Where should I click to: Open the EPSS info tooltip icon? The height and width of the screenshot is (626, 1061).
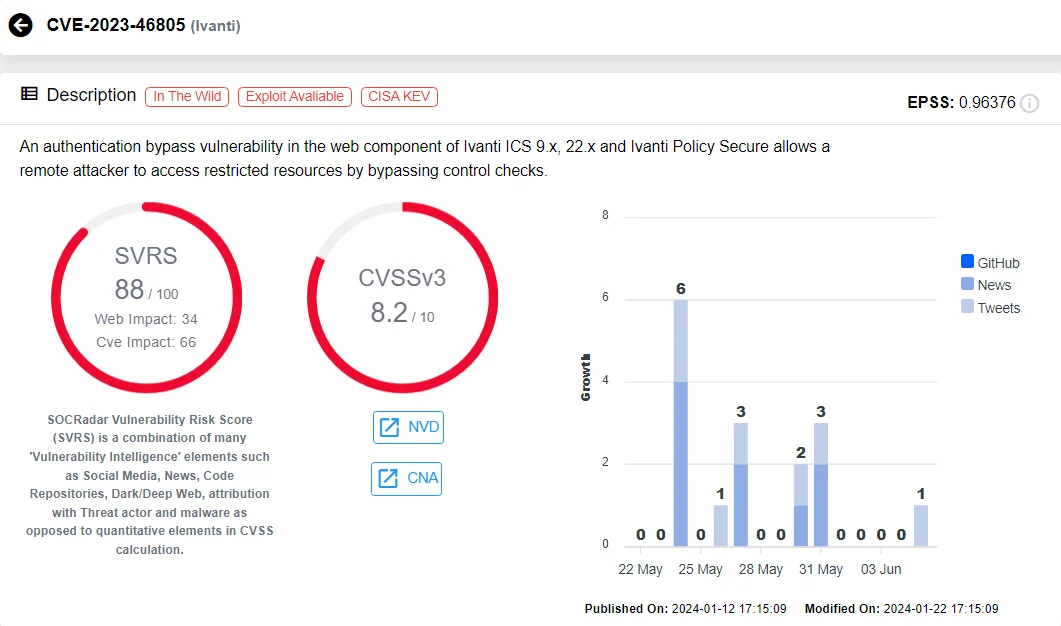1029,103
